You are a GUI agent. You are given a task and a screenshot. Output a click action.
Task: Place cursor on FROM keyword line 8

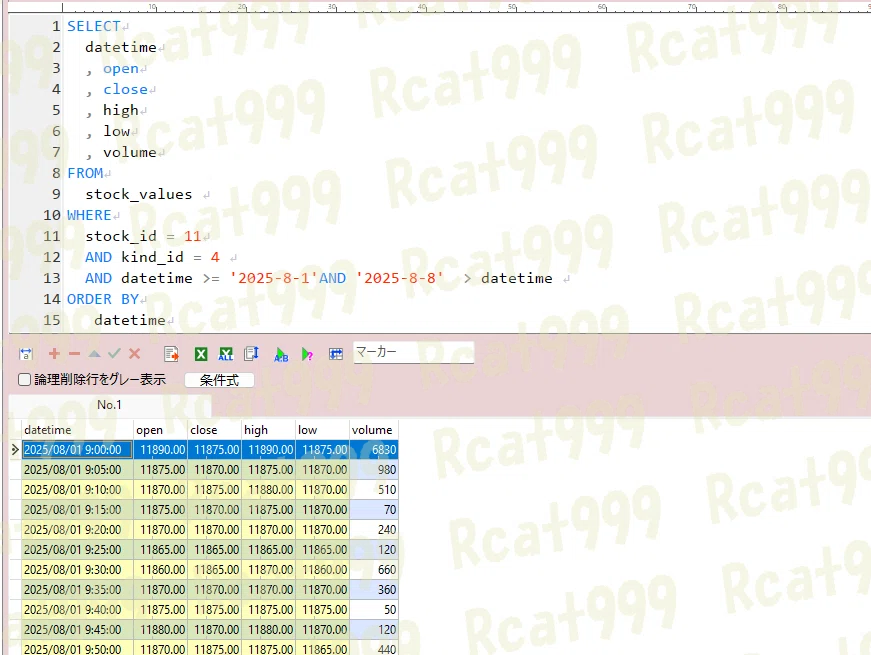[85, 173]
